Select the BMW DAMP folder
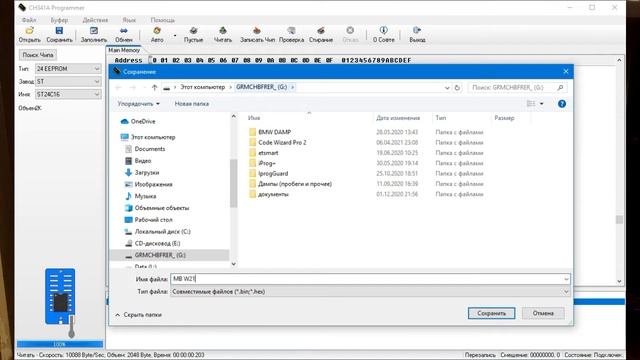 [x=269, y=132]
